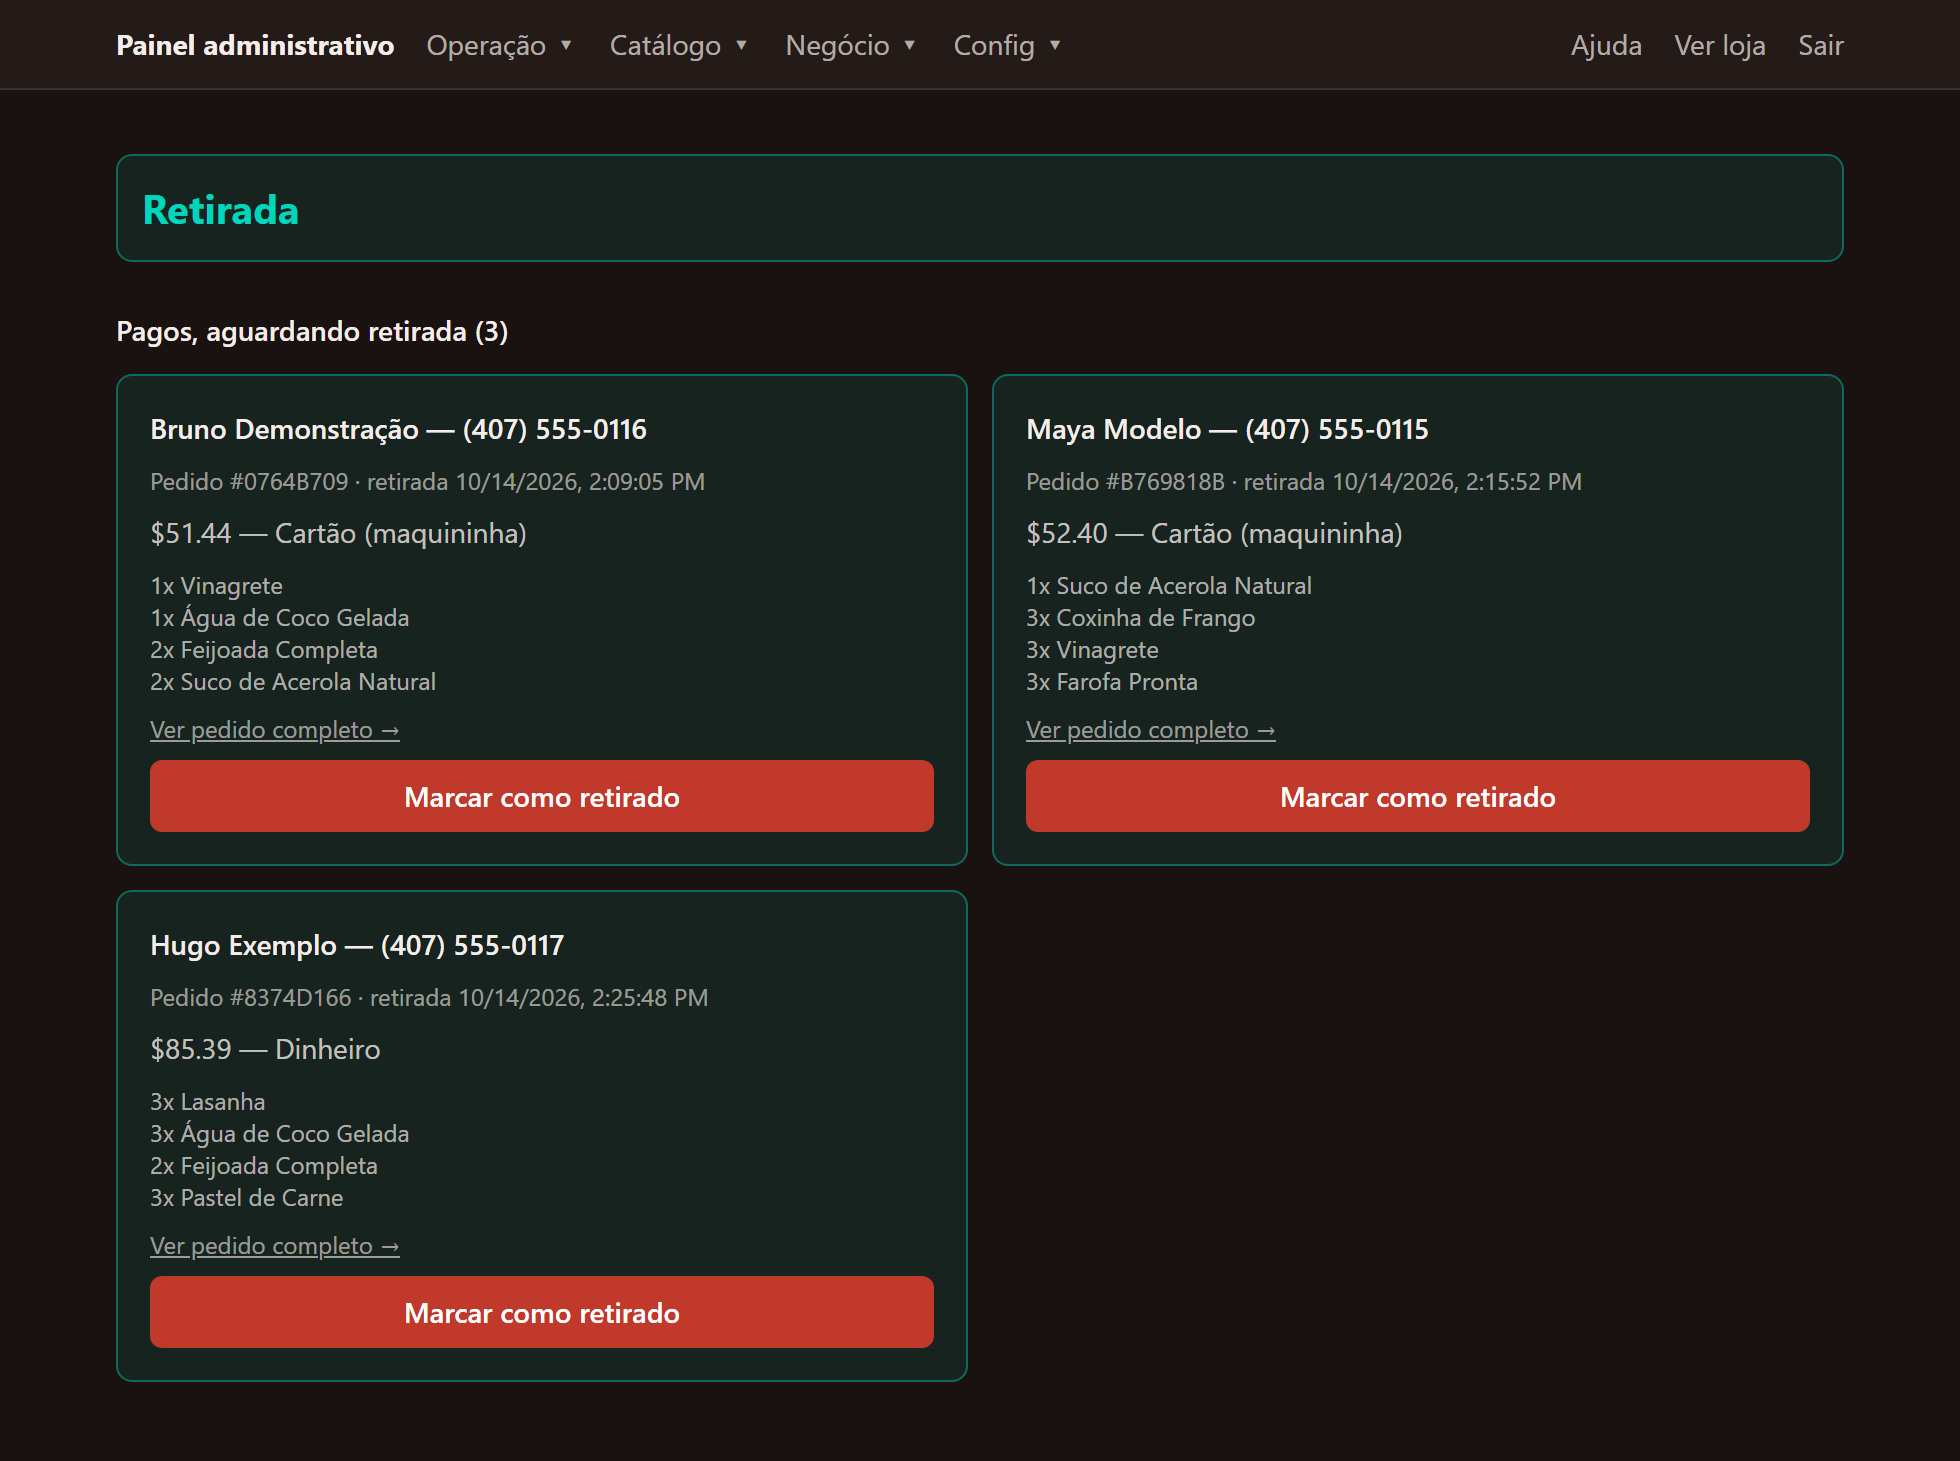1960x1461 pixels.
Task: Mark Bruno Demonstração's order as retirado
Action: 542,796
